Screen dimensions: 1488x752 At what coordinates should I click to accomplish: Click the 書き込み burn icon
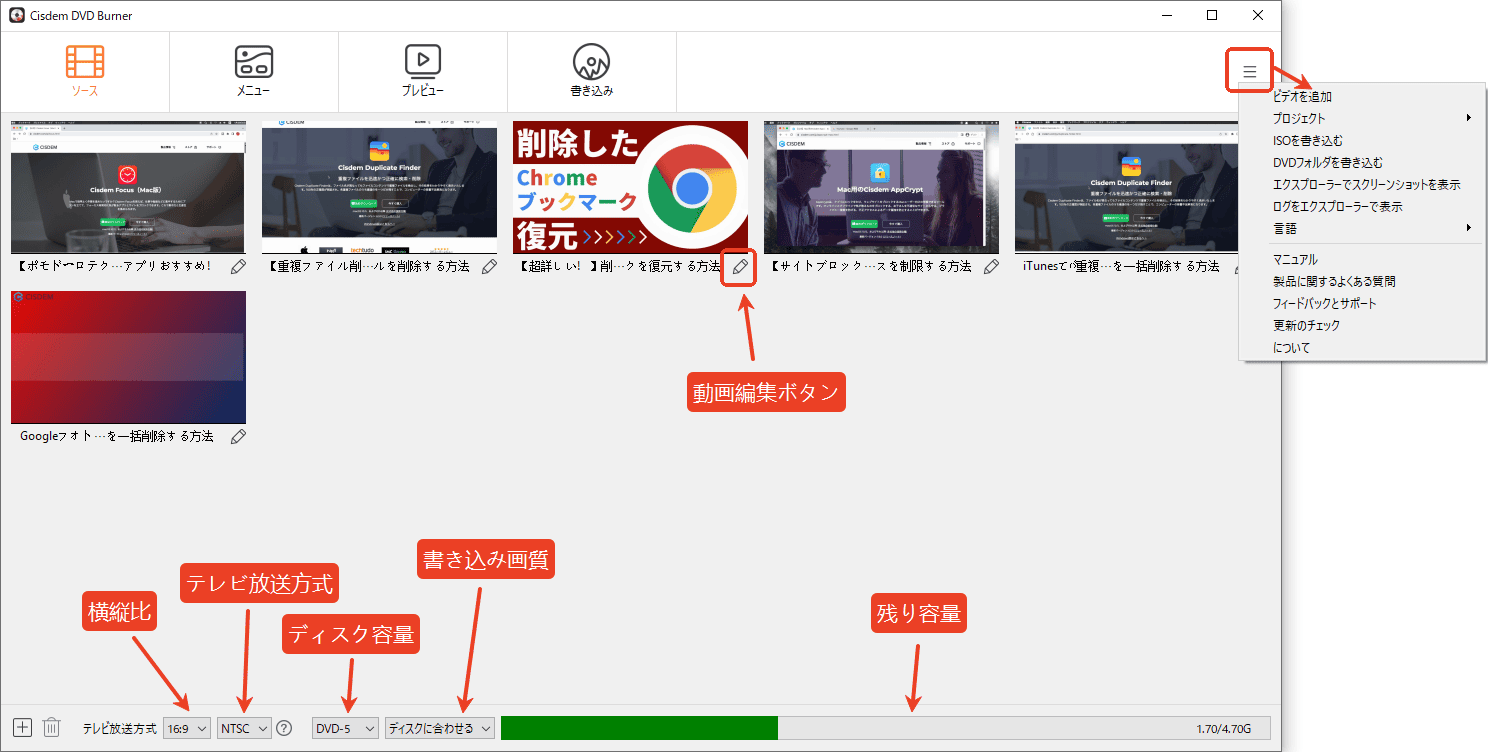[x=592, y=70]
